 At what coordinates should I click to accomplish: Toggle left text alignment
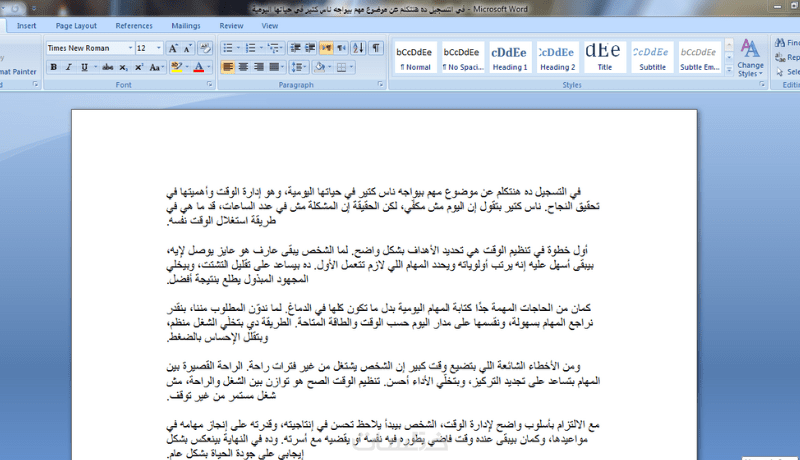pyautogui.click(x=228, y=67)
